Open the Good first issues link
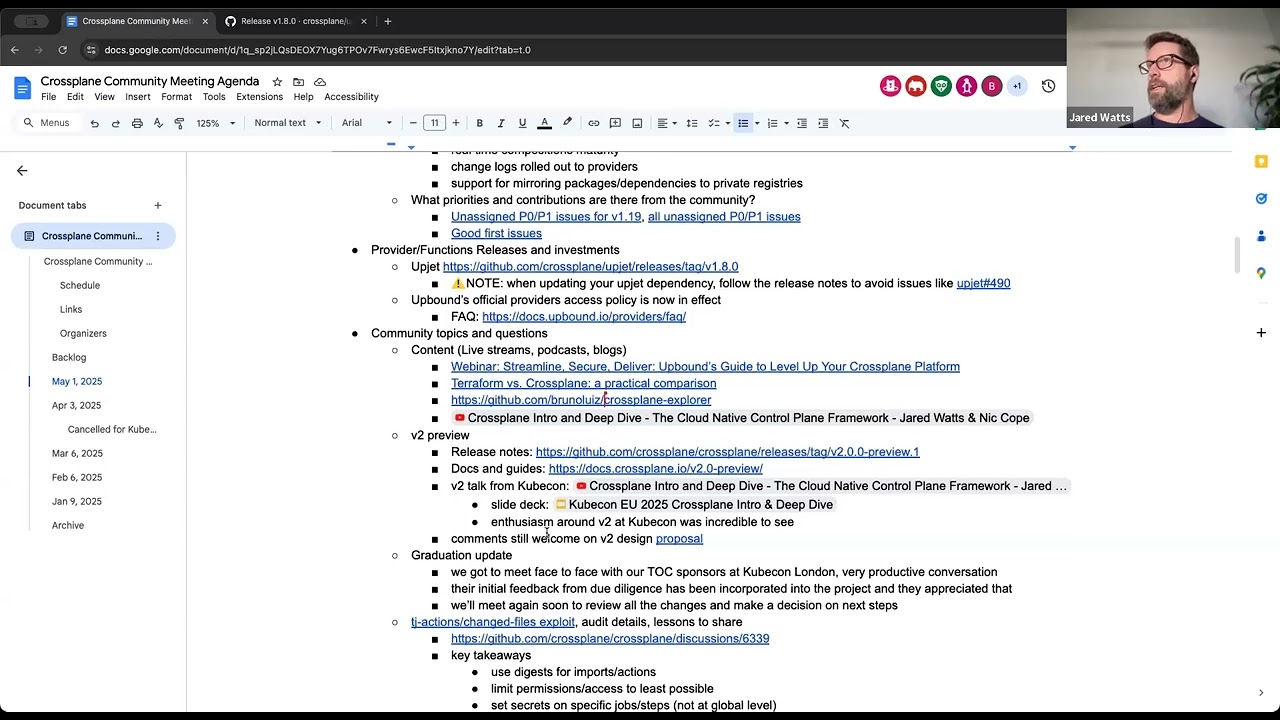The image size is (1280, 720). pyautogui.click(x=496, y=234)
